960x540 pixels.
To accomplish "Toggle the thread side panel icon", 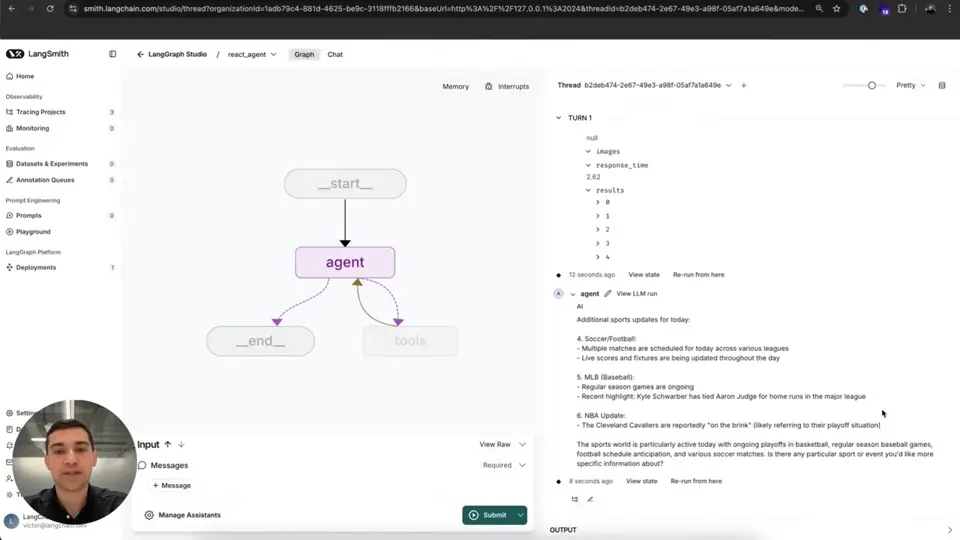I will click(942, 86).
